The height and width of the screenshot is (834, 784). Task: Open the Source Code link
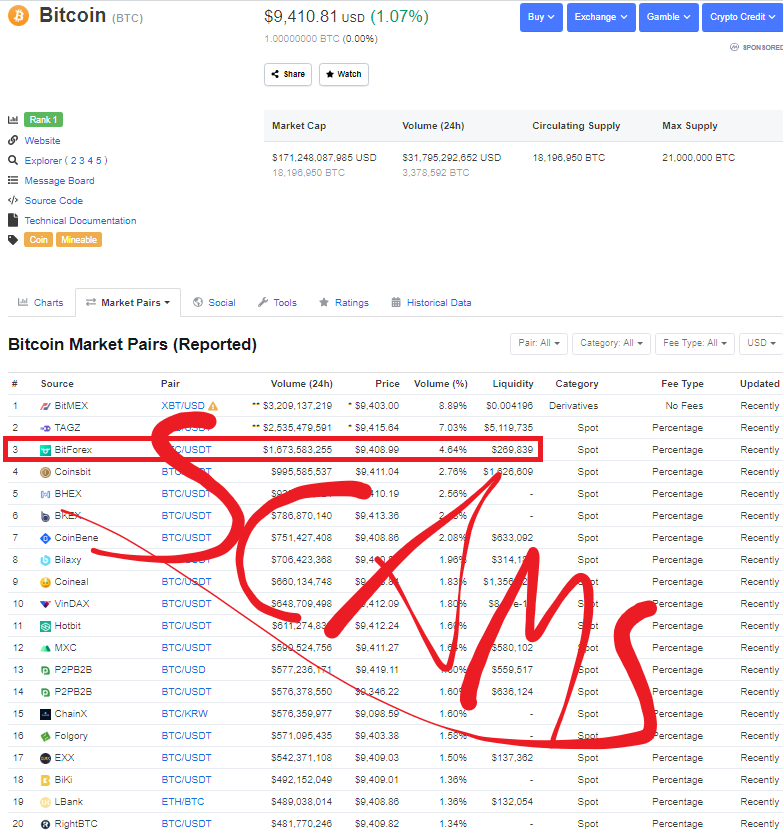coord(54,201)
